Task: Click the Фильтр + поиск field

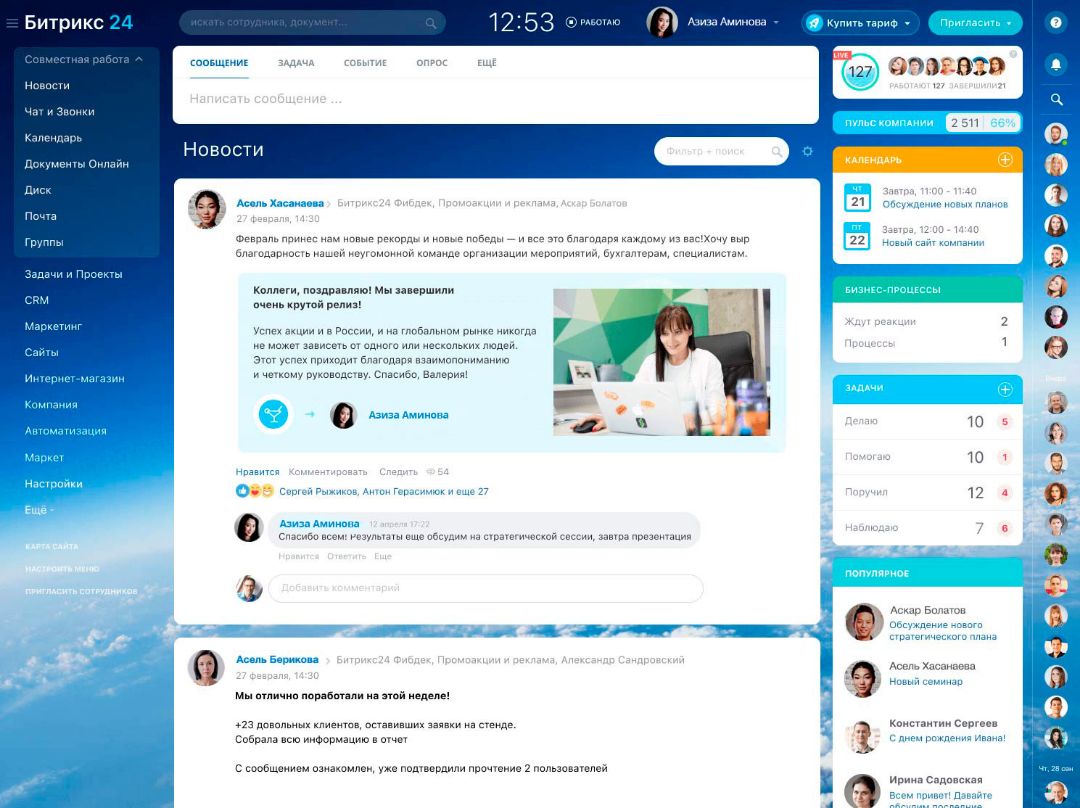Action: [x=721, y=151]
